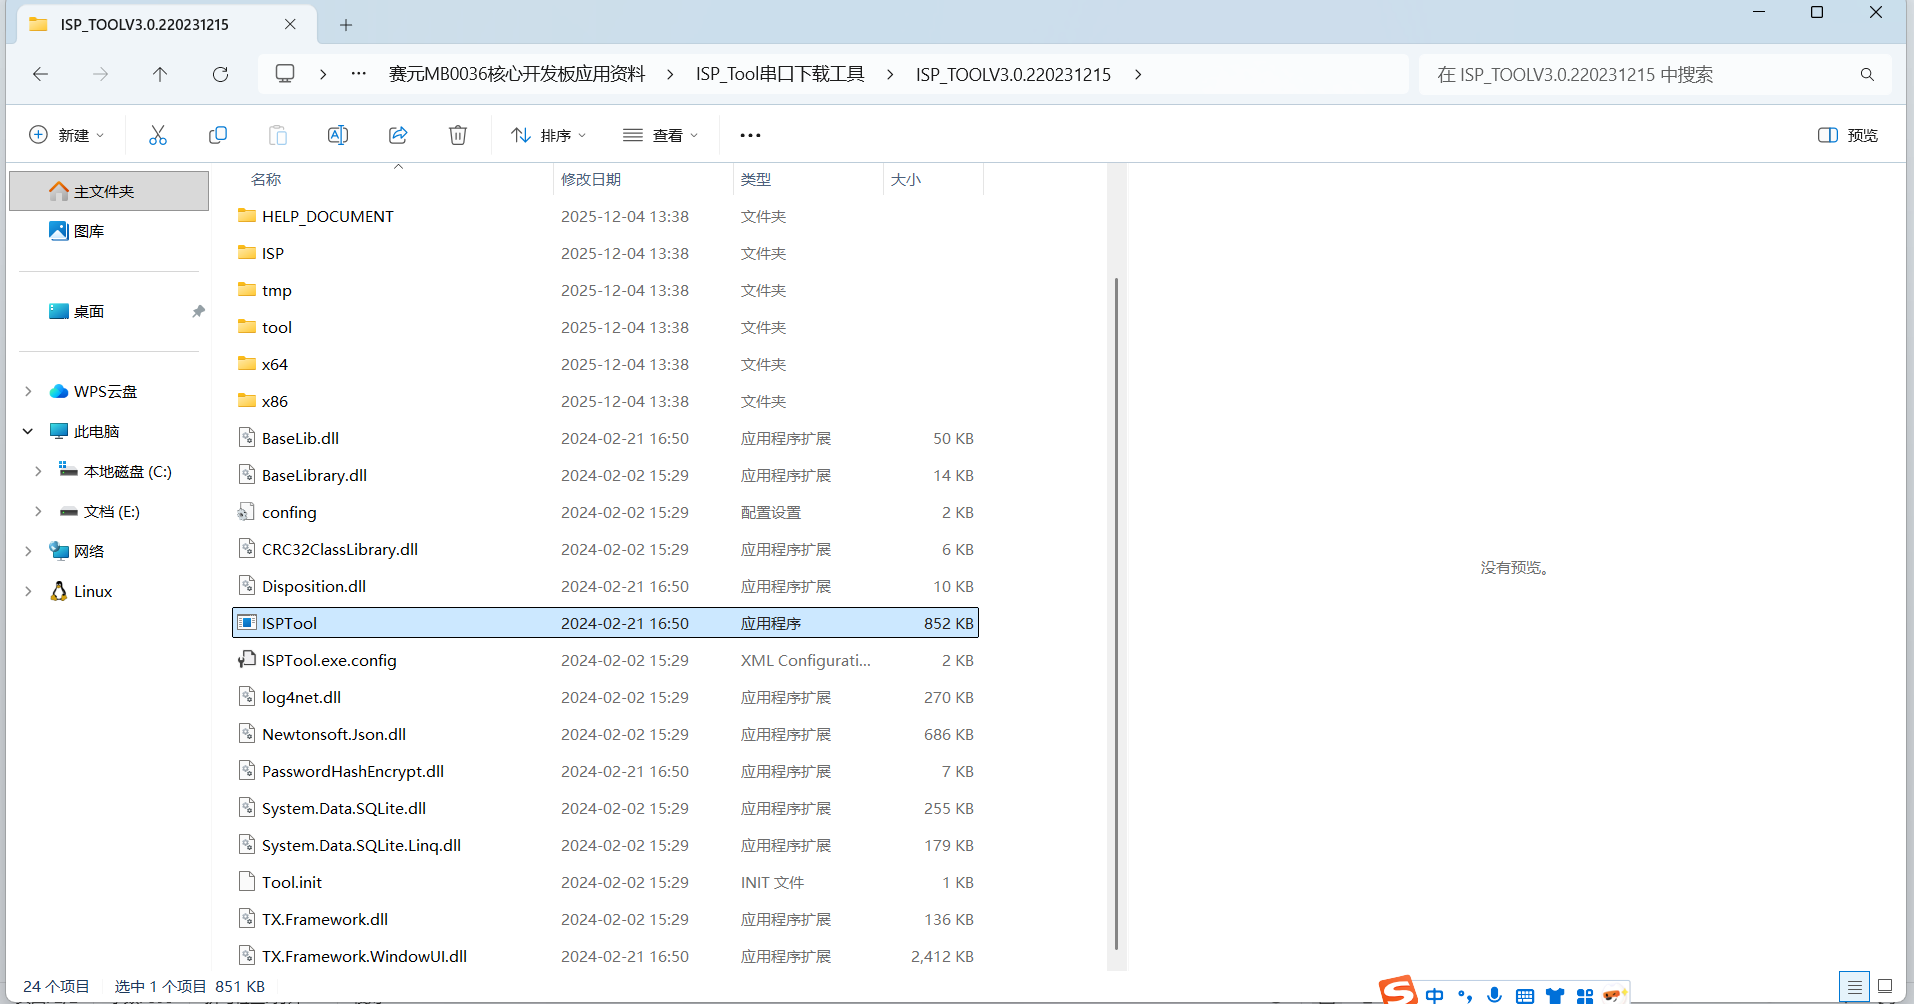Viewport: 1914px width, 1004px height.
Task: Toggle the 预览 preview pane
Action: 1848,135
